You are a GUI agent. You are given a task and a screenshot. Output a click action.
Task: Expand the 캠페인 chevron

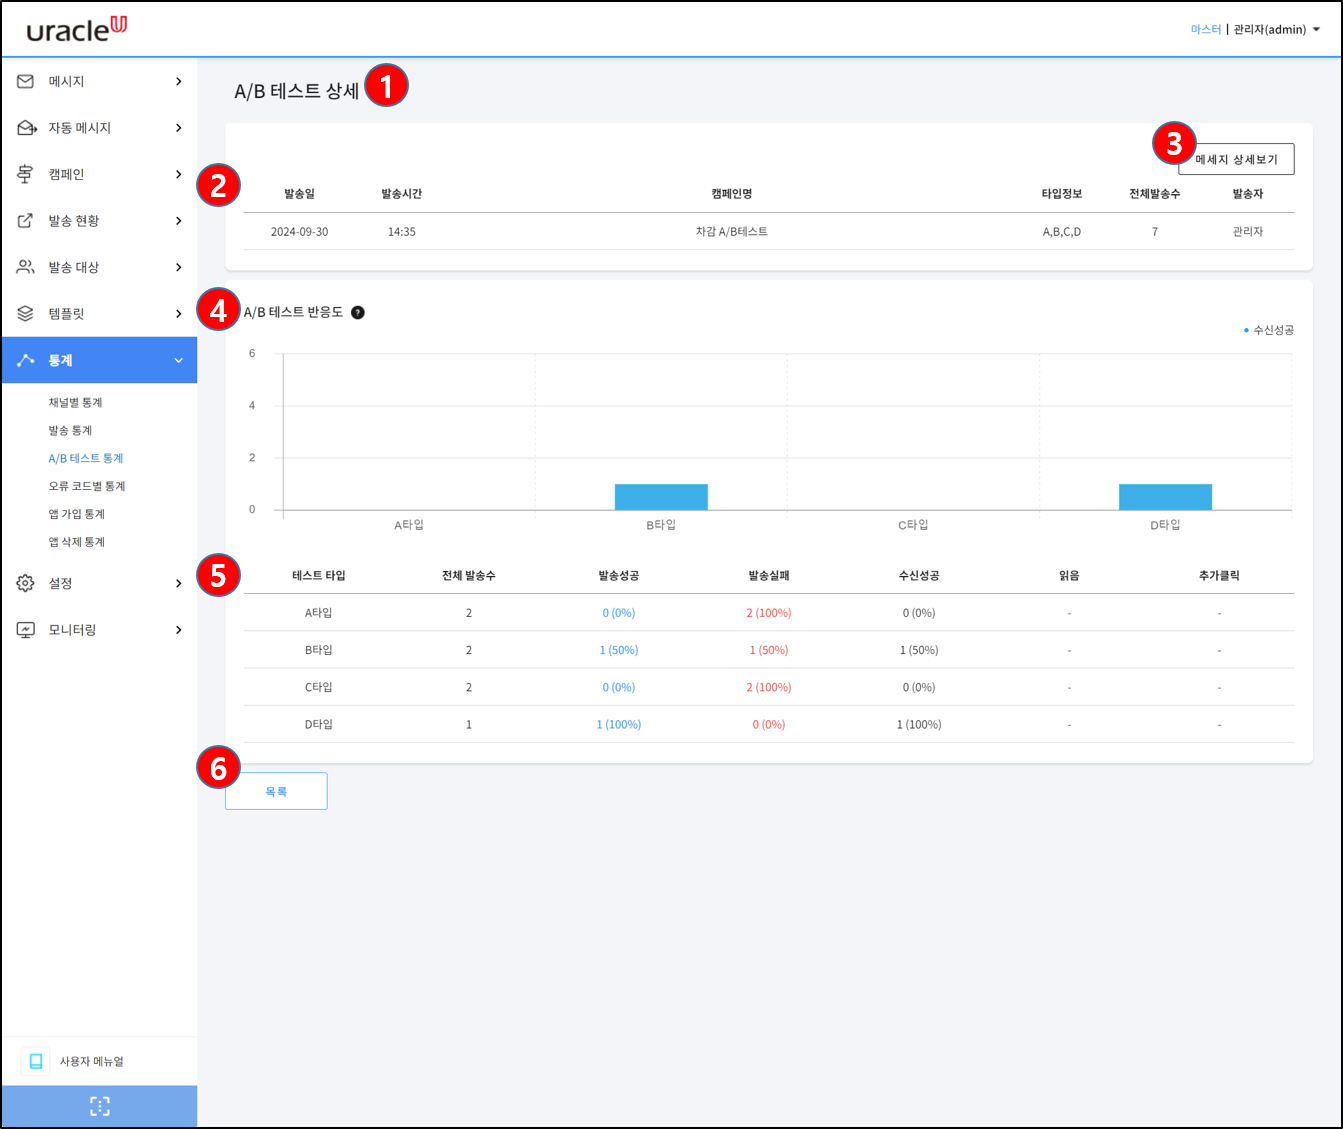[x=179, y=174]
